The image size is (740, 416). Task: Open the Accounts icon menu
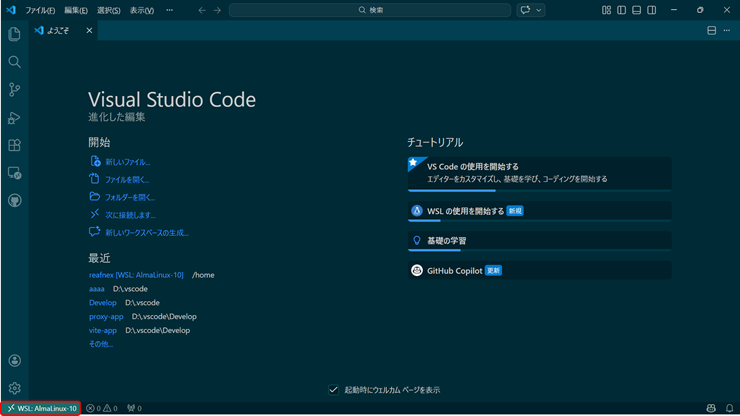point(14,361)
